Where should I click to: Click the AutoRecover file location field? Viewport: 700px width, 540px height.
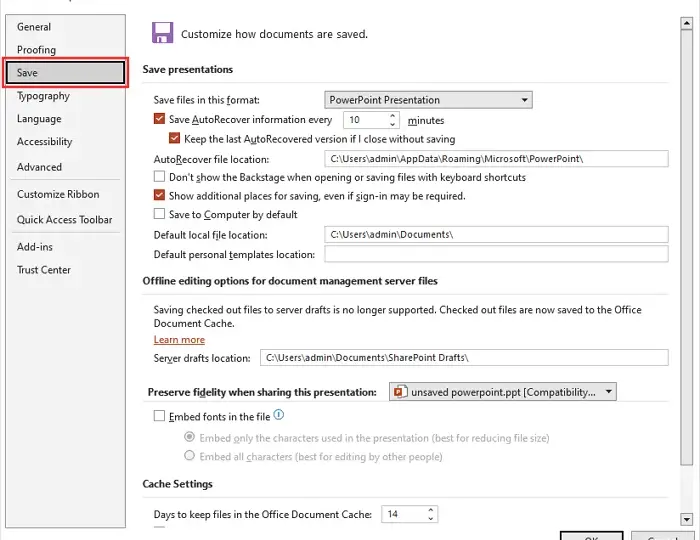click(x=496, y=159)
